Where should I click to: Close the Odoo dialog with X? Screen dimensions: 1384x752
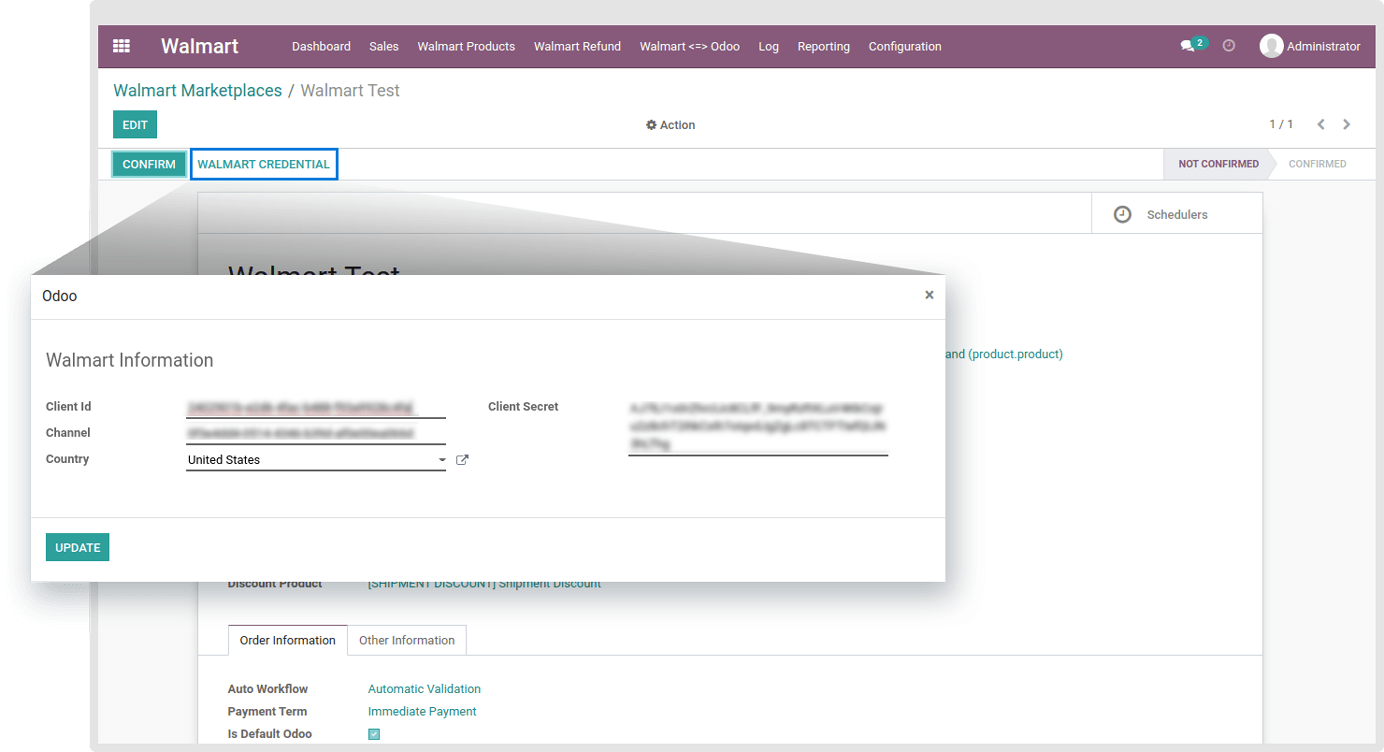click(929, 295)
